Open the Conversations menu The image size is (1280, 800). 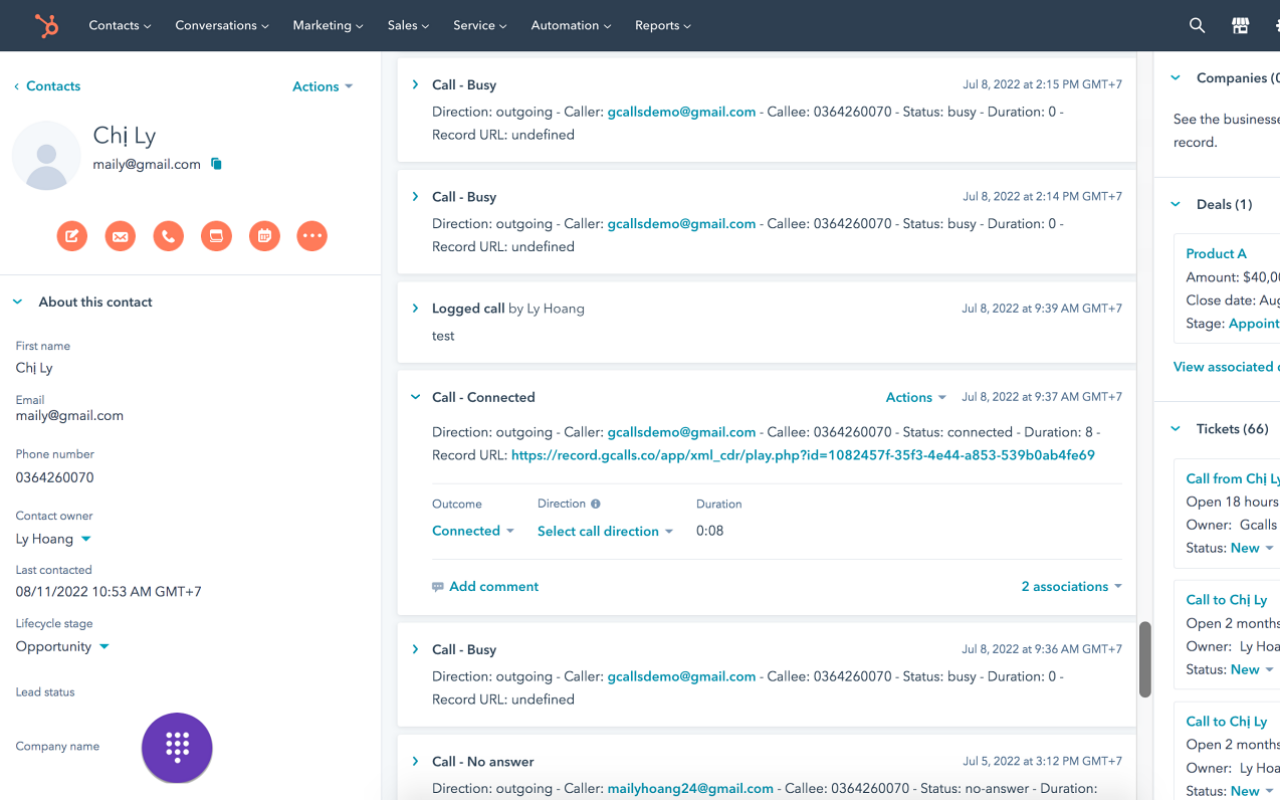(x=222, y=26)
